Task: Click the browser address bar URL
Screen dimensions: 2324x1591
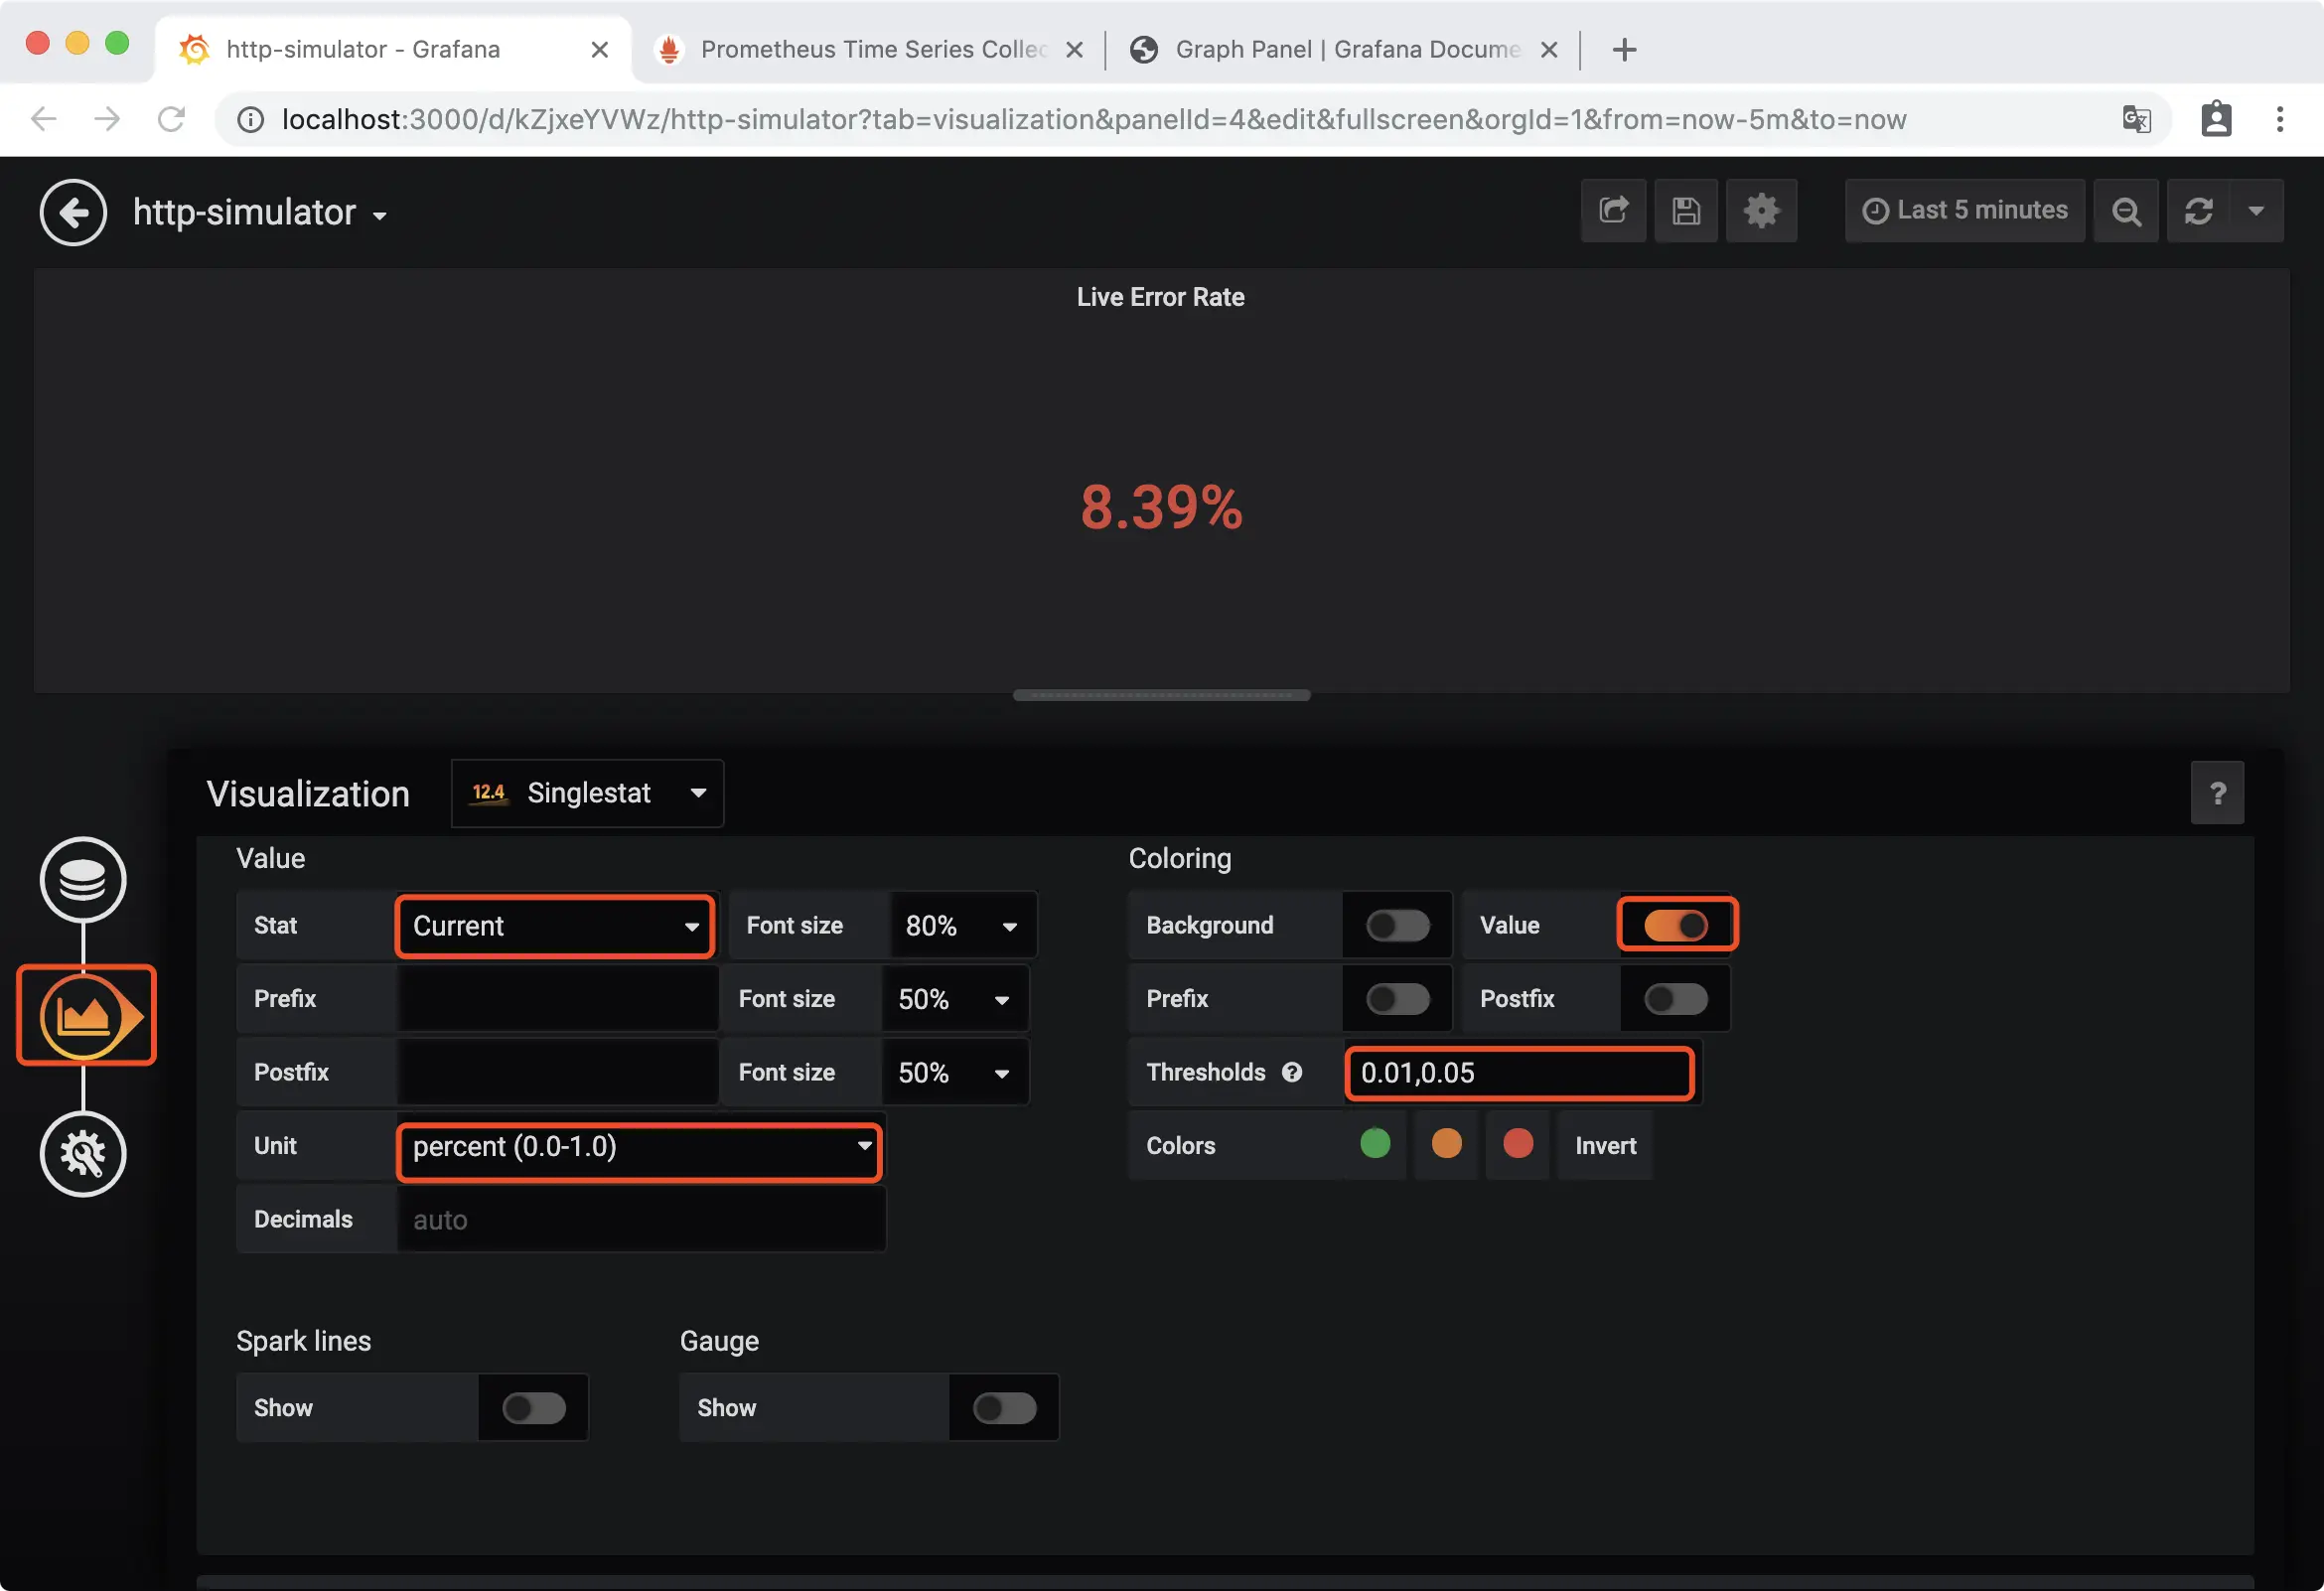Action: point(1094,120)
